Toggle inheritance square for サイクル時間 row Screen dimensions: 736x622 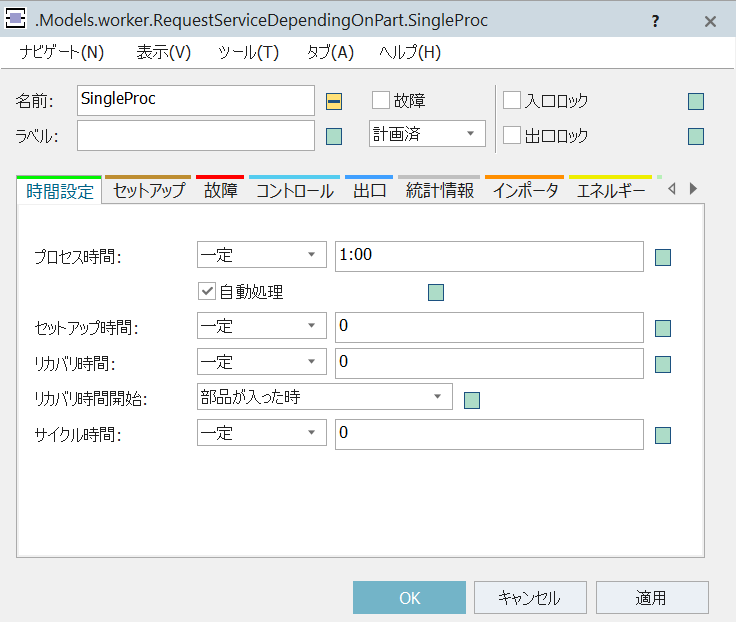pos(663,436)
